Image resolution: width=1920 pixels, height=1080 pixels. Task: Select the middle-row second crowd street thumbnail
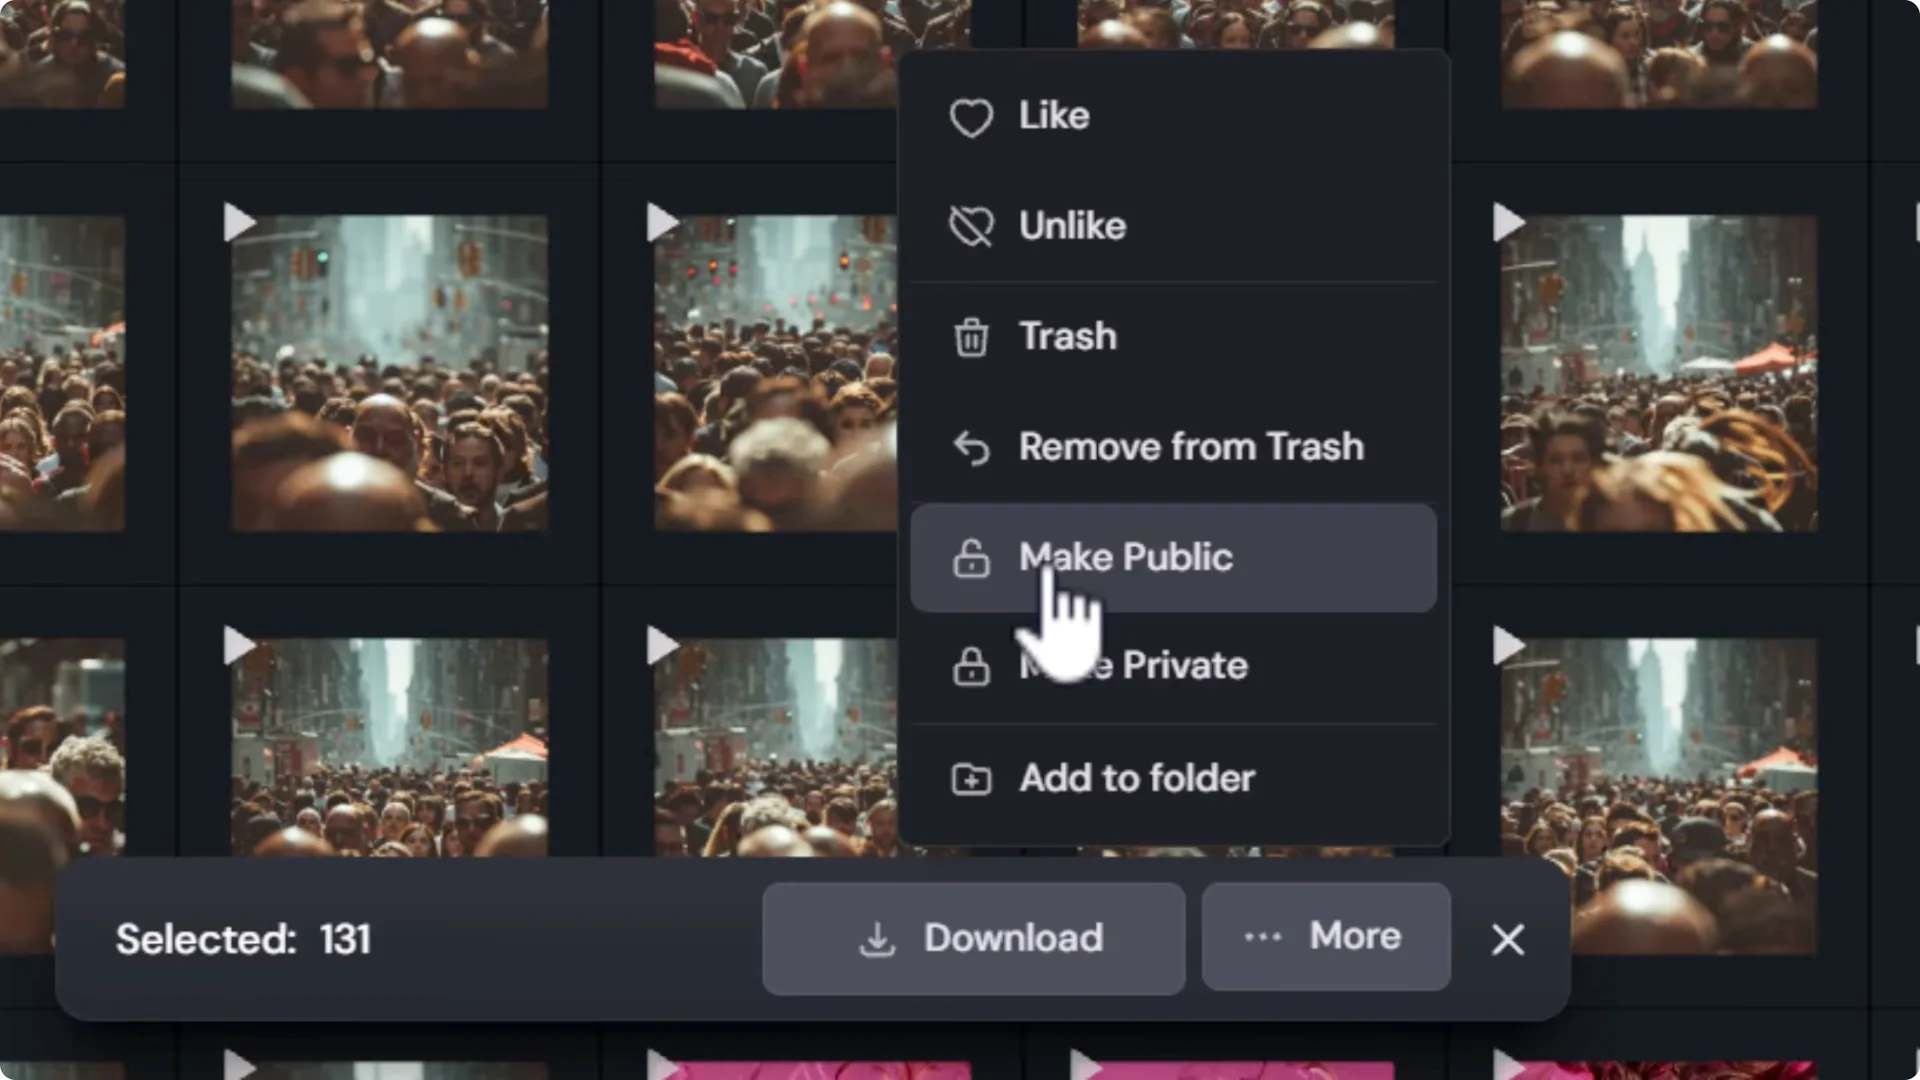click(x=389, y=373)
